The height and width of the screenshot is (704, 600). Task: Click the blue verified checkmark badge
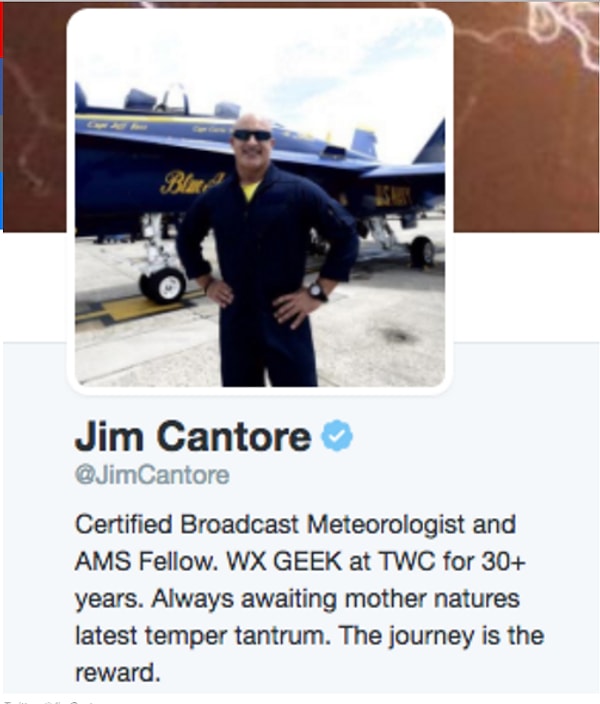pyautogui.click(x=337, y=436)
